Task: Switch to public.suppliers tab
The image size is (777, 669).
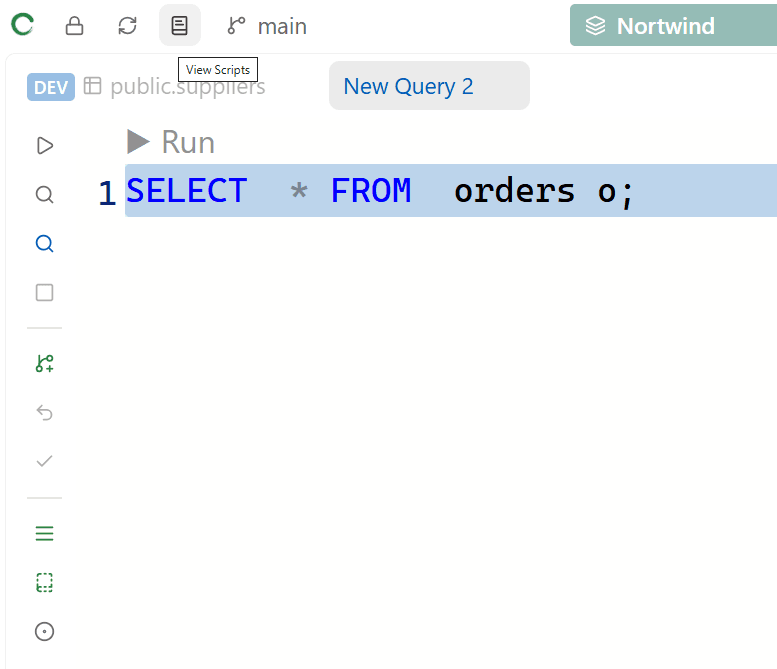Action: coord(174,87)
